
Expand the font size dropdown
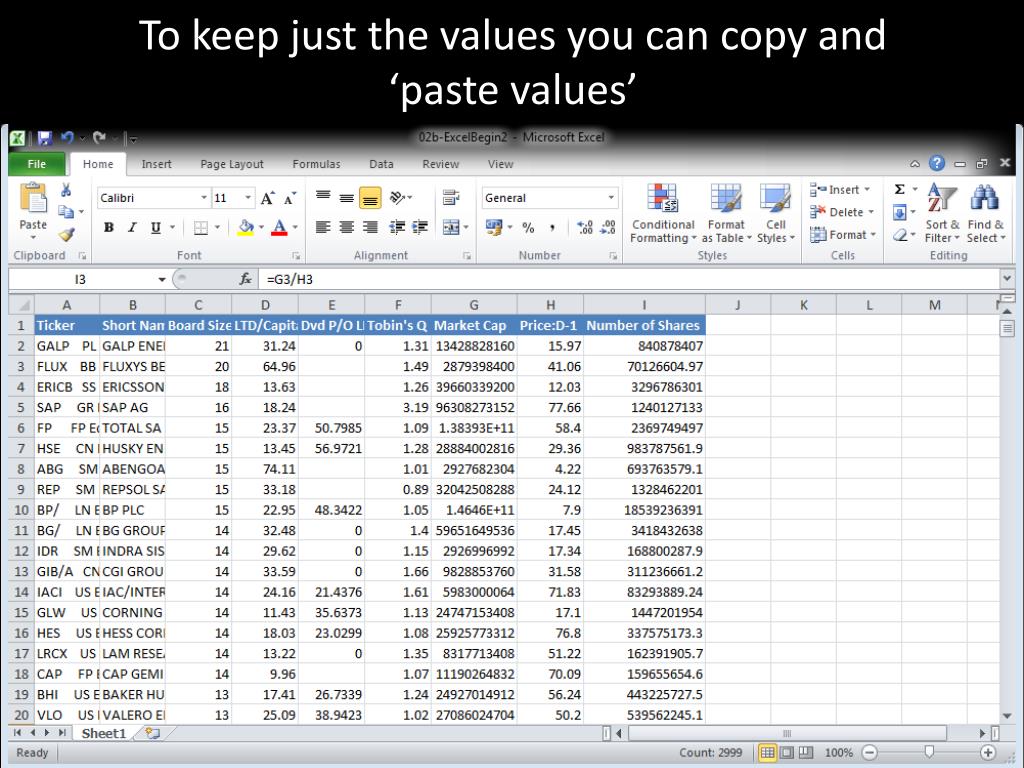pos(248,198)
